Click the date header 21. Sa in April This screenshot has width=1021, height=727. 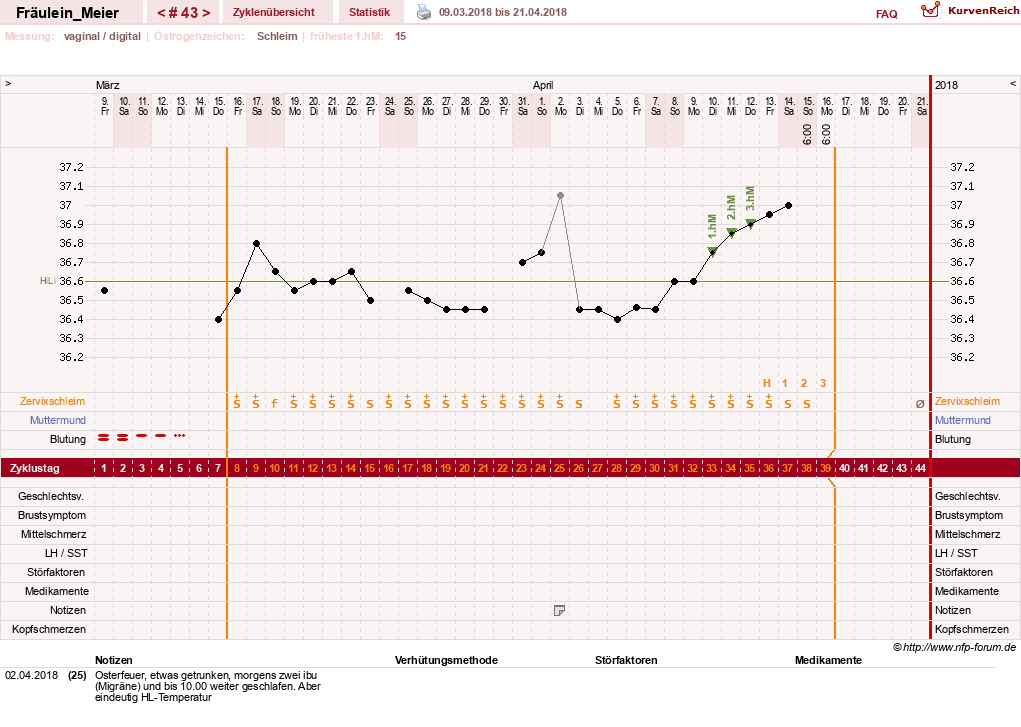[x=921, y=106]
